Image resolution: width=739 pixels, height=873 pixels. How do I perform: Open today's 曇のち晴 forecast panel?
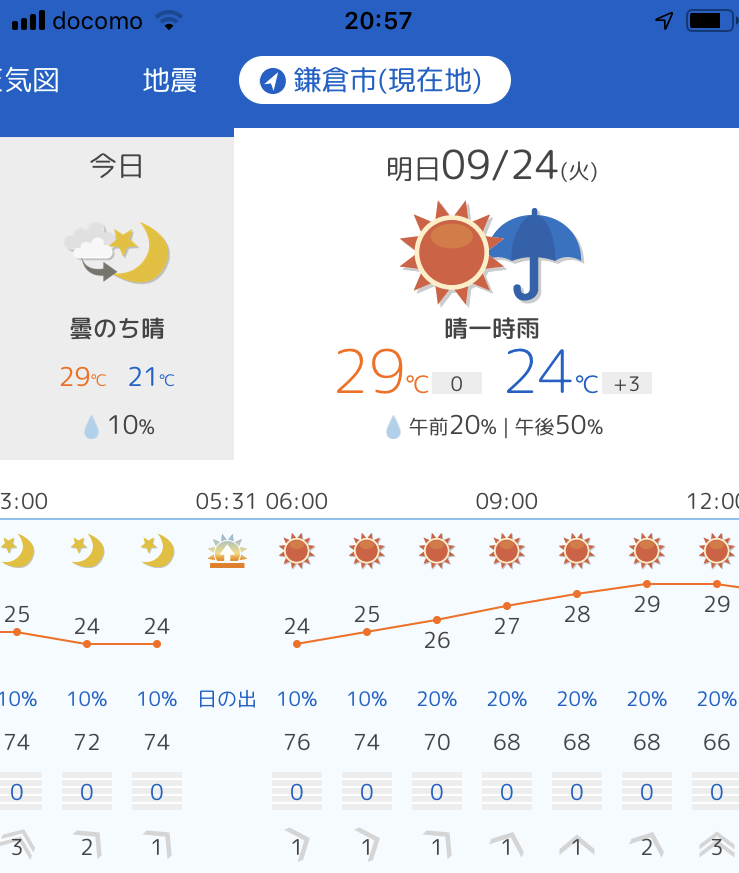[117, 298]
